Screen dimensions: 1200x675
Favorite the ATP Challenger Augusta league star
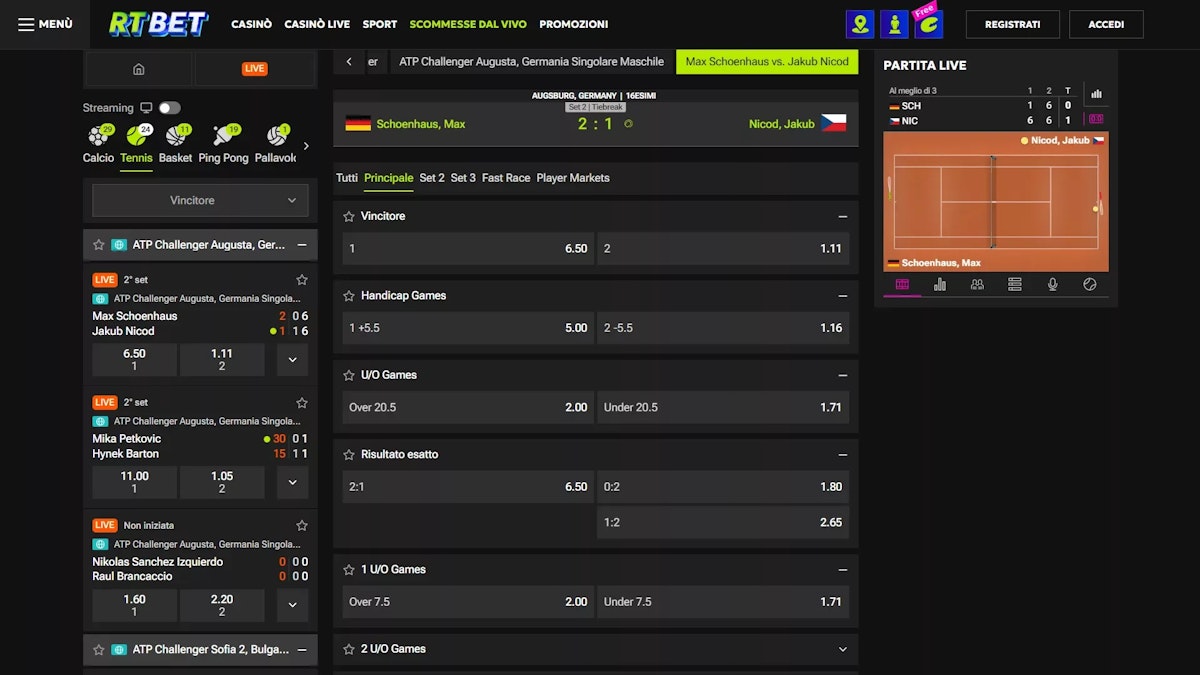pos(99,245)
